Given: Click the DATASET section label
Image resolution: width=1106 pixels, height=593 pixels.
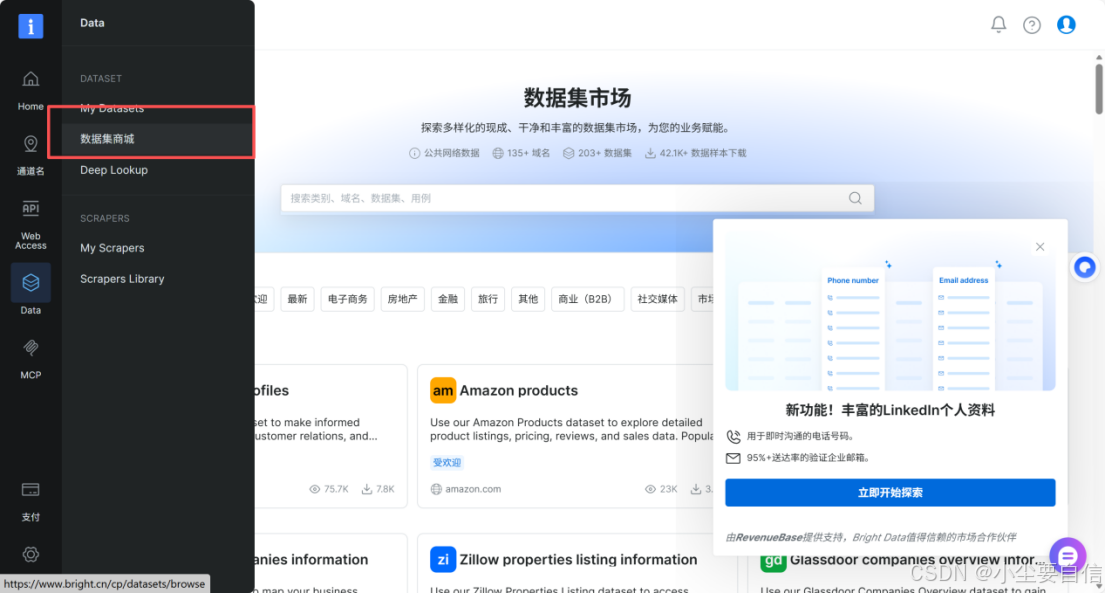Looking at the screenshot, I should pyautogui.click(x=101, y=78).
